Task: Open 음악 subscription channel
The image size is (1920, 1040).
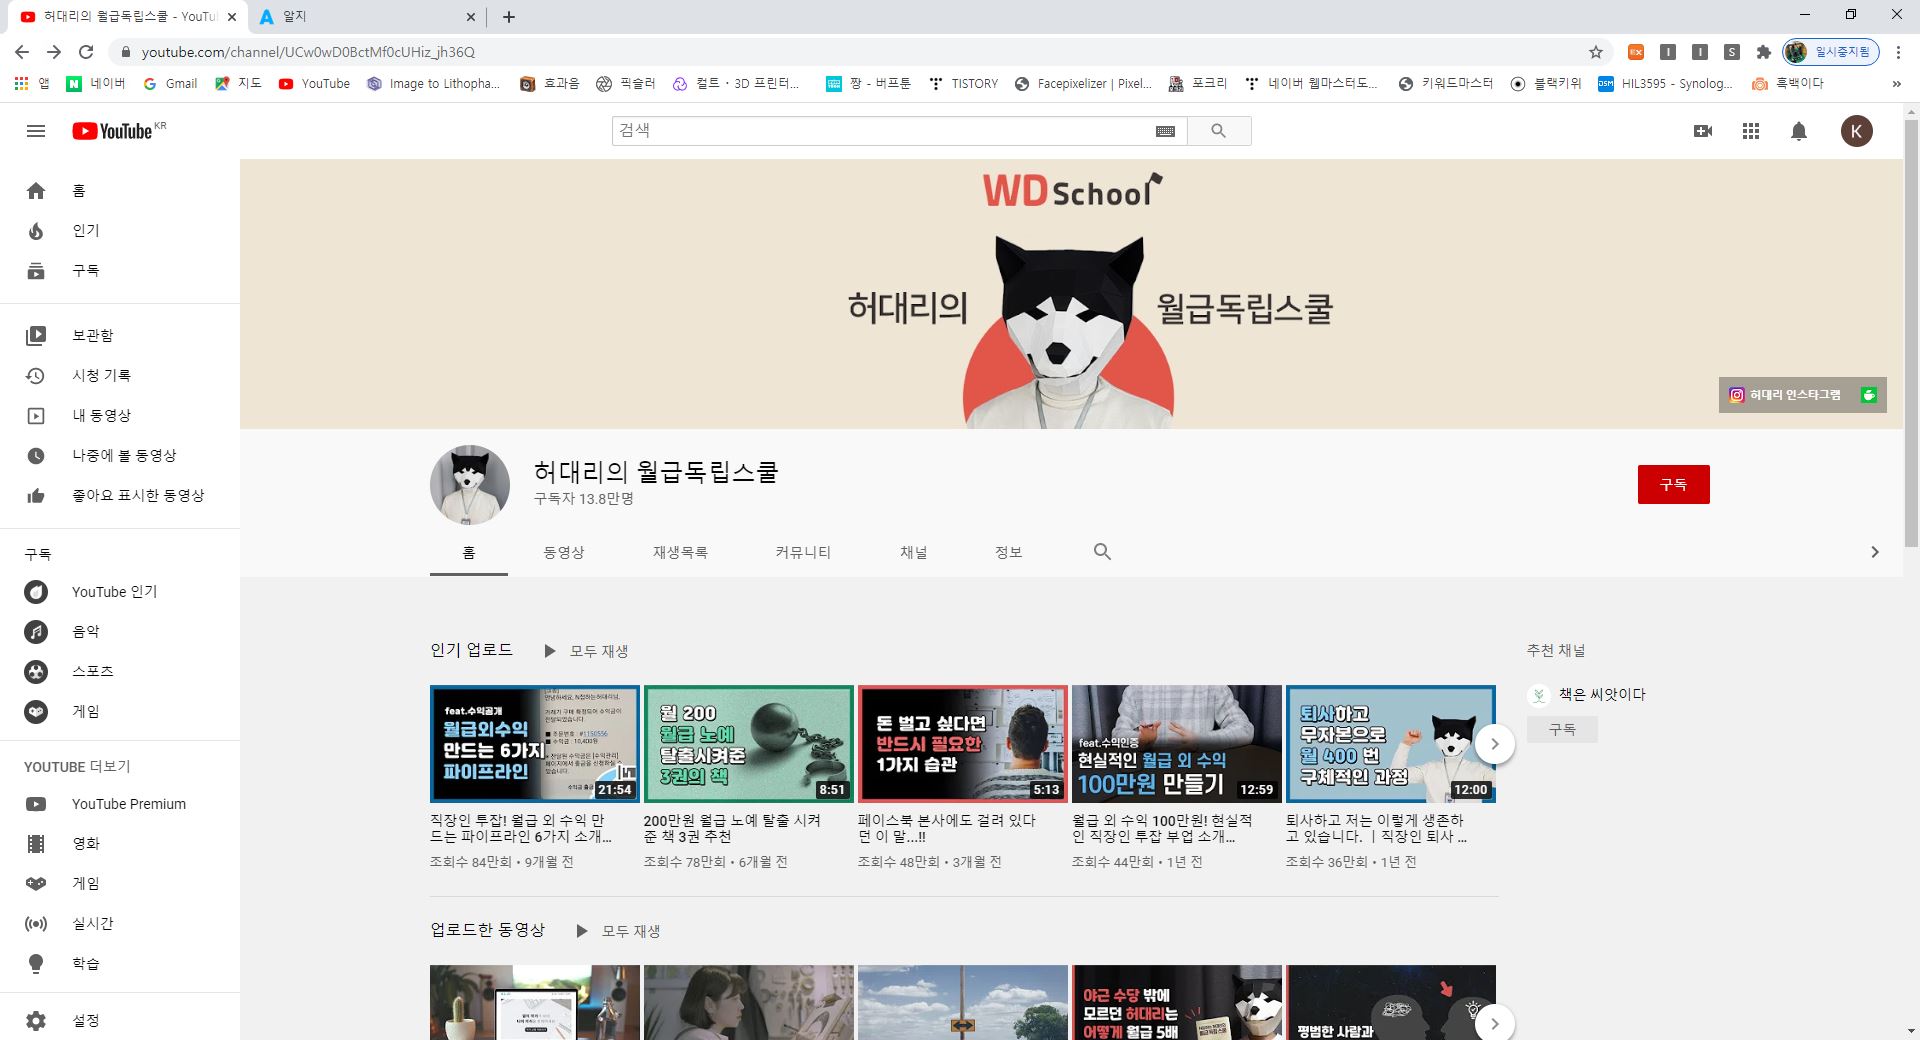Action: [120, 632]
